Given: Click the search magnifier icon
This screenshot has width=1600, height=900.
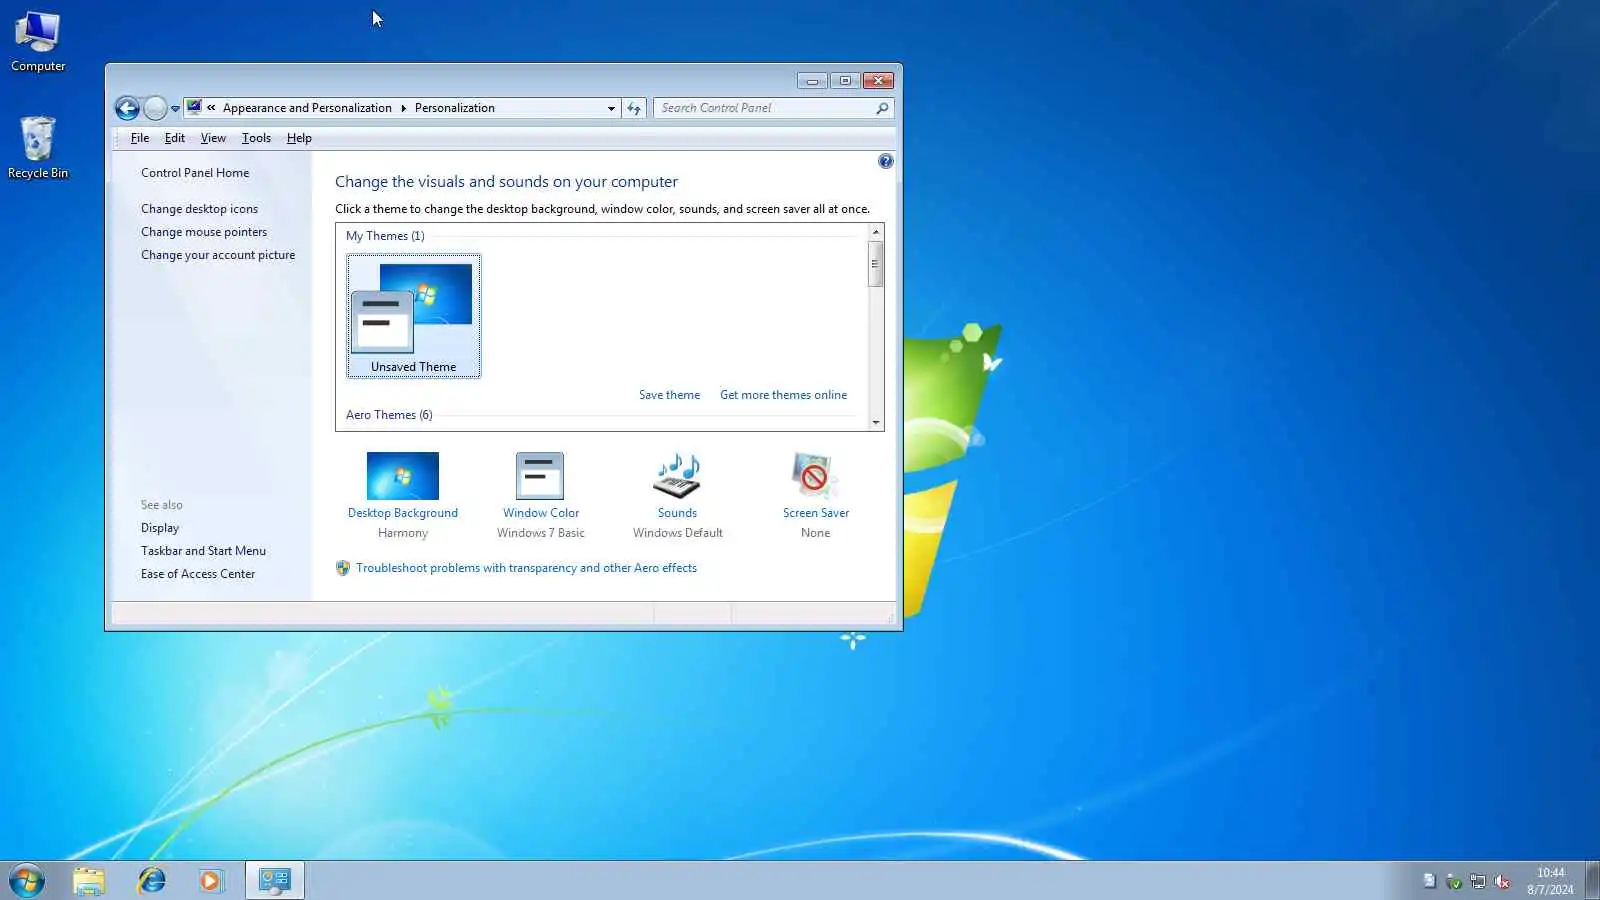Looking at the screenshot, I should (x=882, y=108).
